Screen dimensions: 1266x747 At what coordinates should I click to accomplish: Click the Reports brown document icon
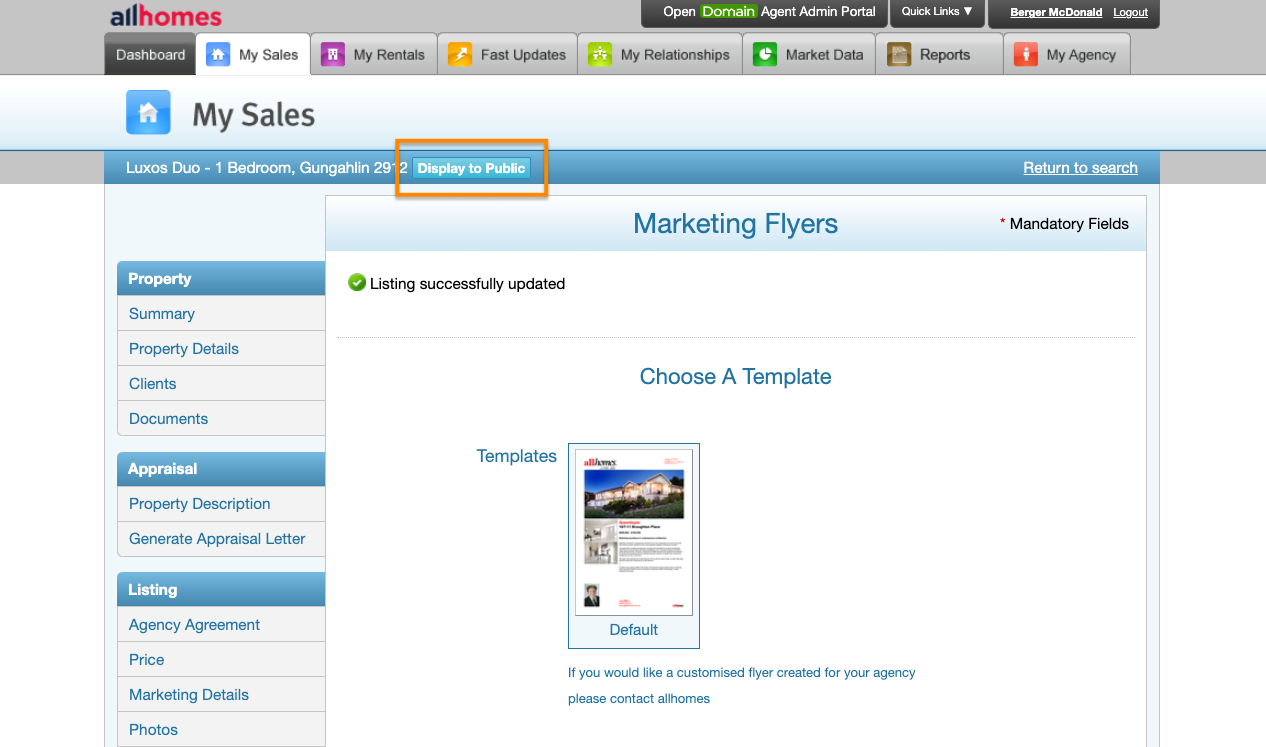pyautogui.click(x=900, y=55)
